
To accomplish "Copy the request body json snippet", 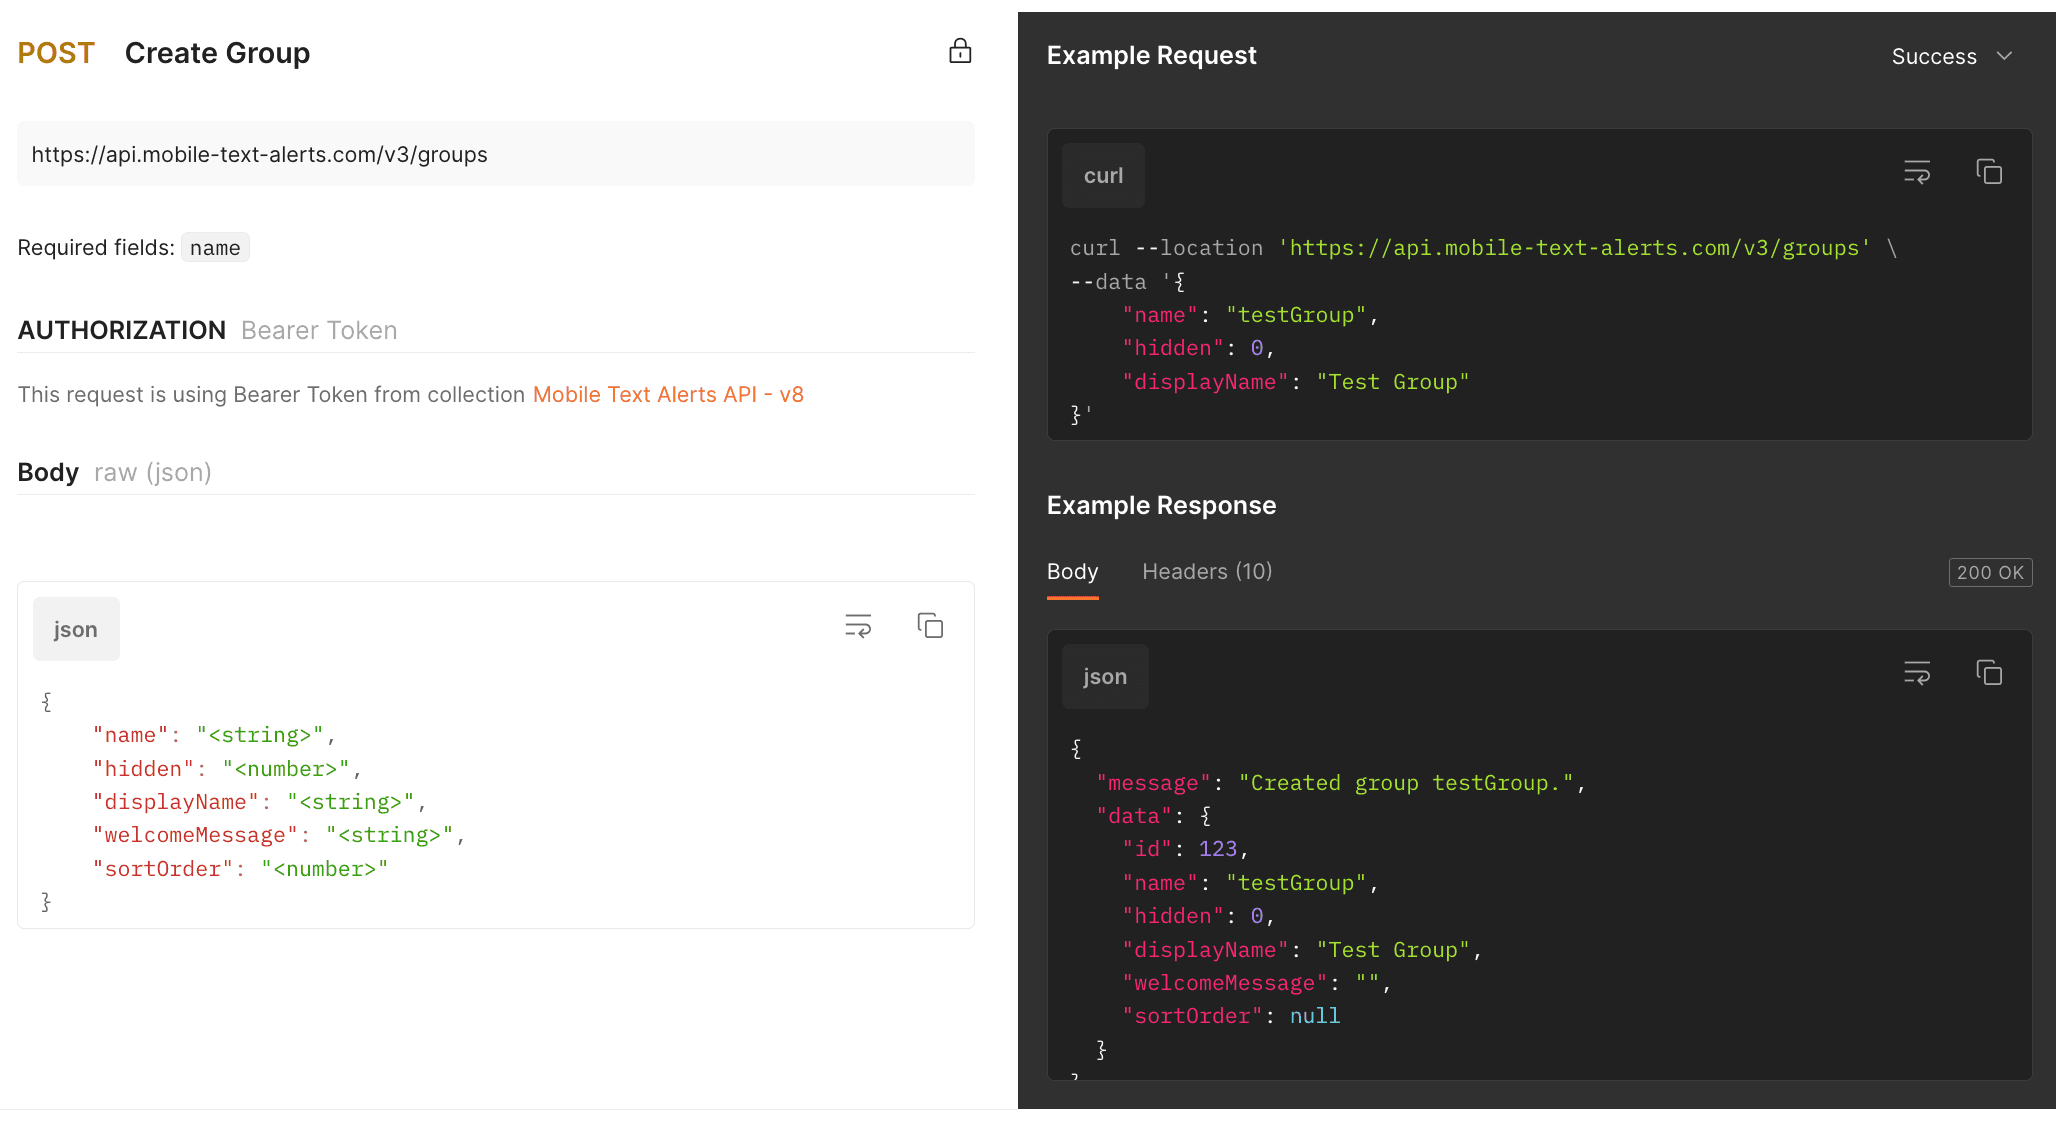I will pyautogui.click(x=930, y=626).
